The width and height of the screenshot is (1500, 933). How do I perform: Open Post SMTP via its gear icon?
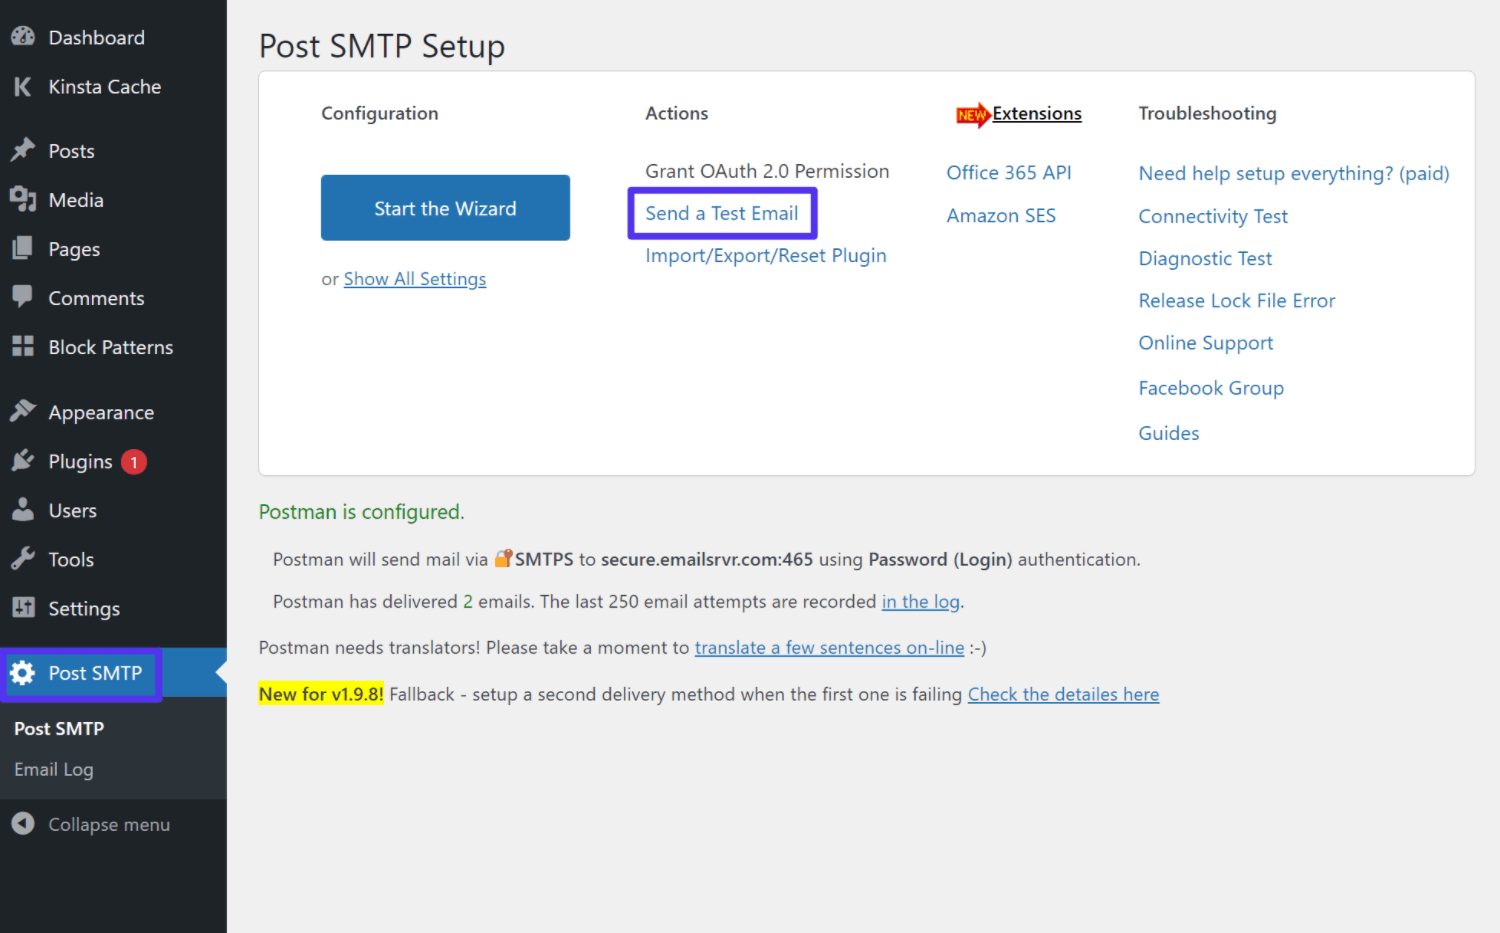tap(23, 673)
